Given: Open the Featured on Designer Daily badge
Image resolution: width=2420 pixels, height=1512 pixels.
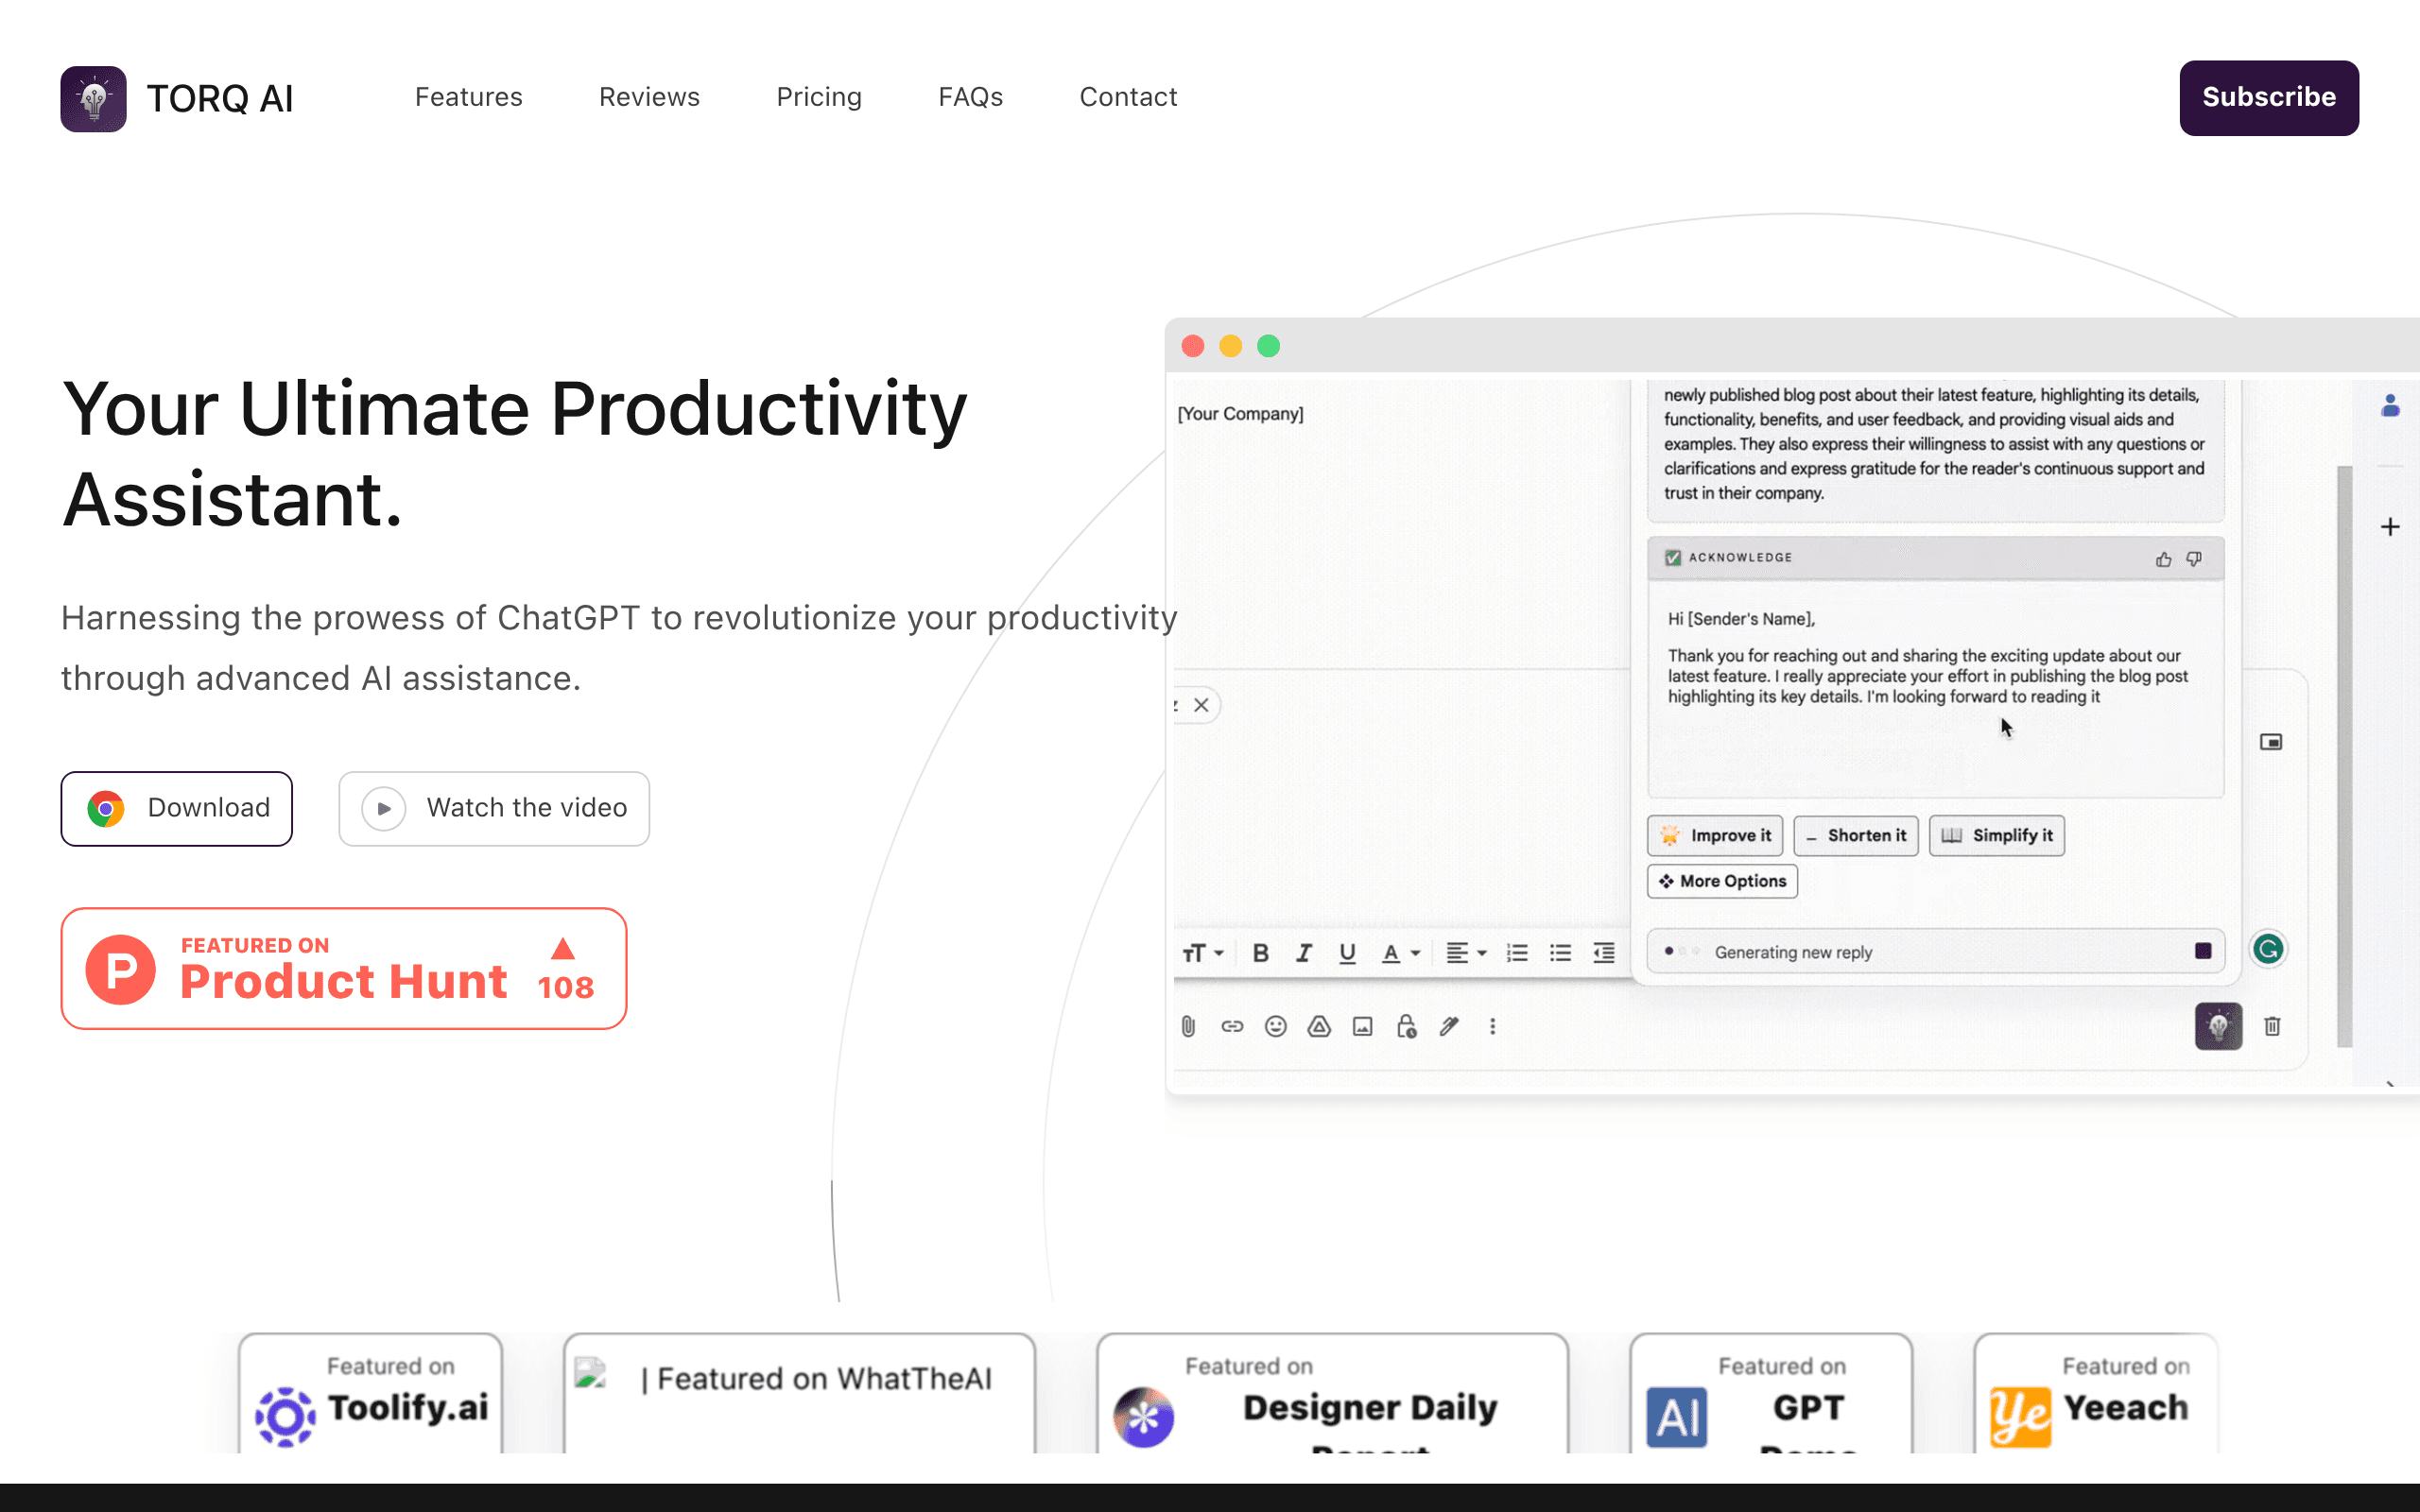Looking at the screenshot, I should 1332,1393.
